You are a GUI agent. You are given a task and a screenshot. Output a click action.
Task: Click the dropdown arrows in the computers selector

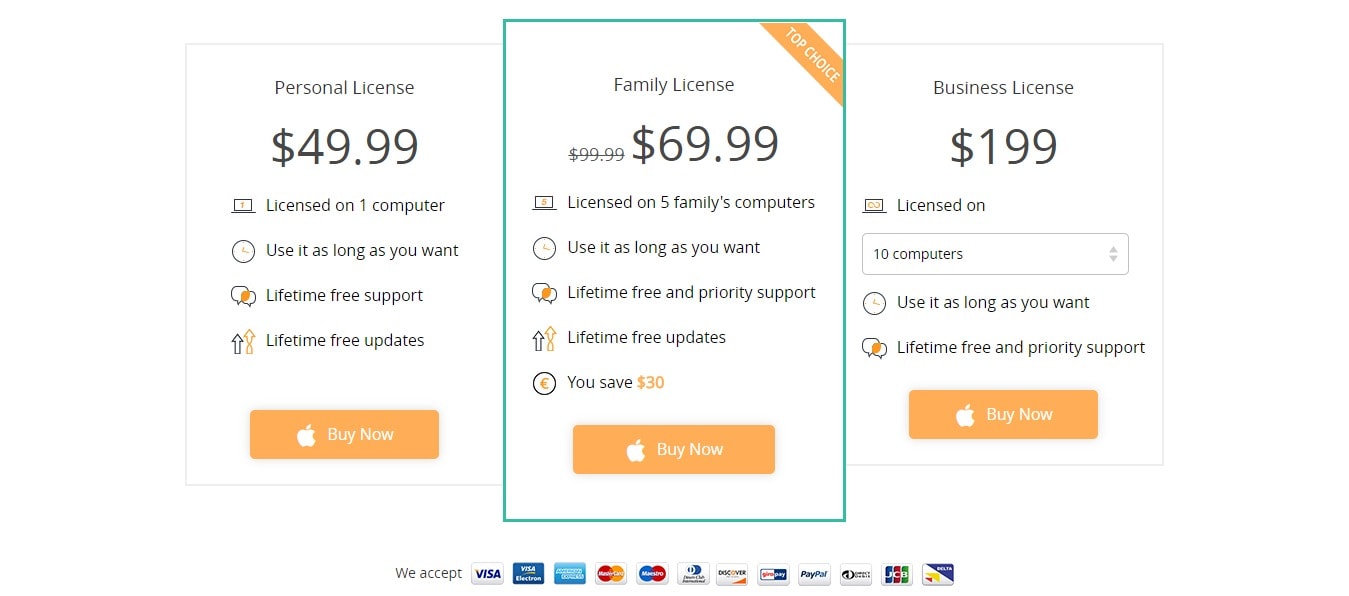click(1113, 254)
